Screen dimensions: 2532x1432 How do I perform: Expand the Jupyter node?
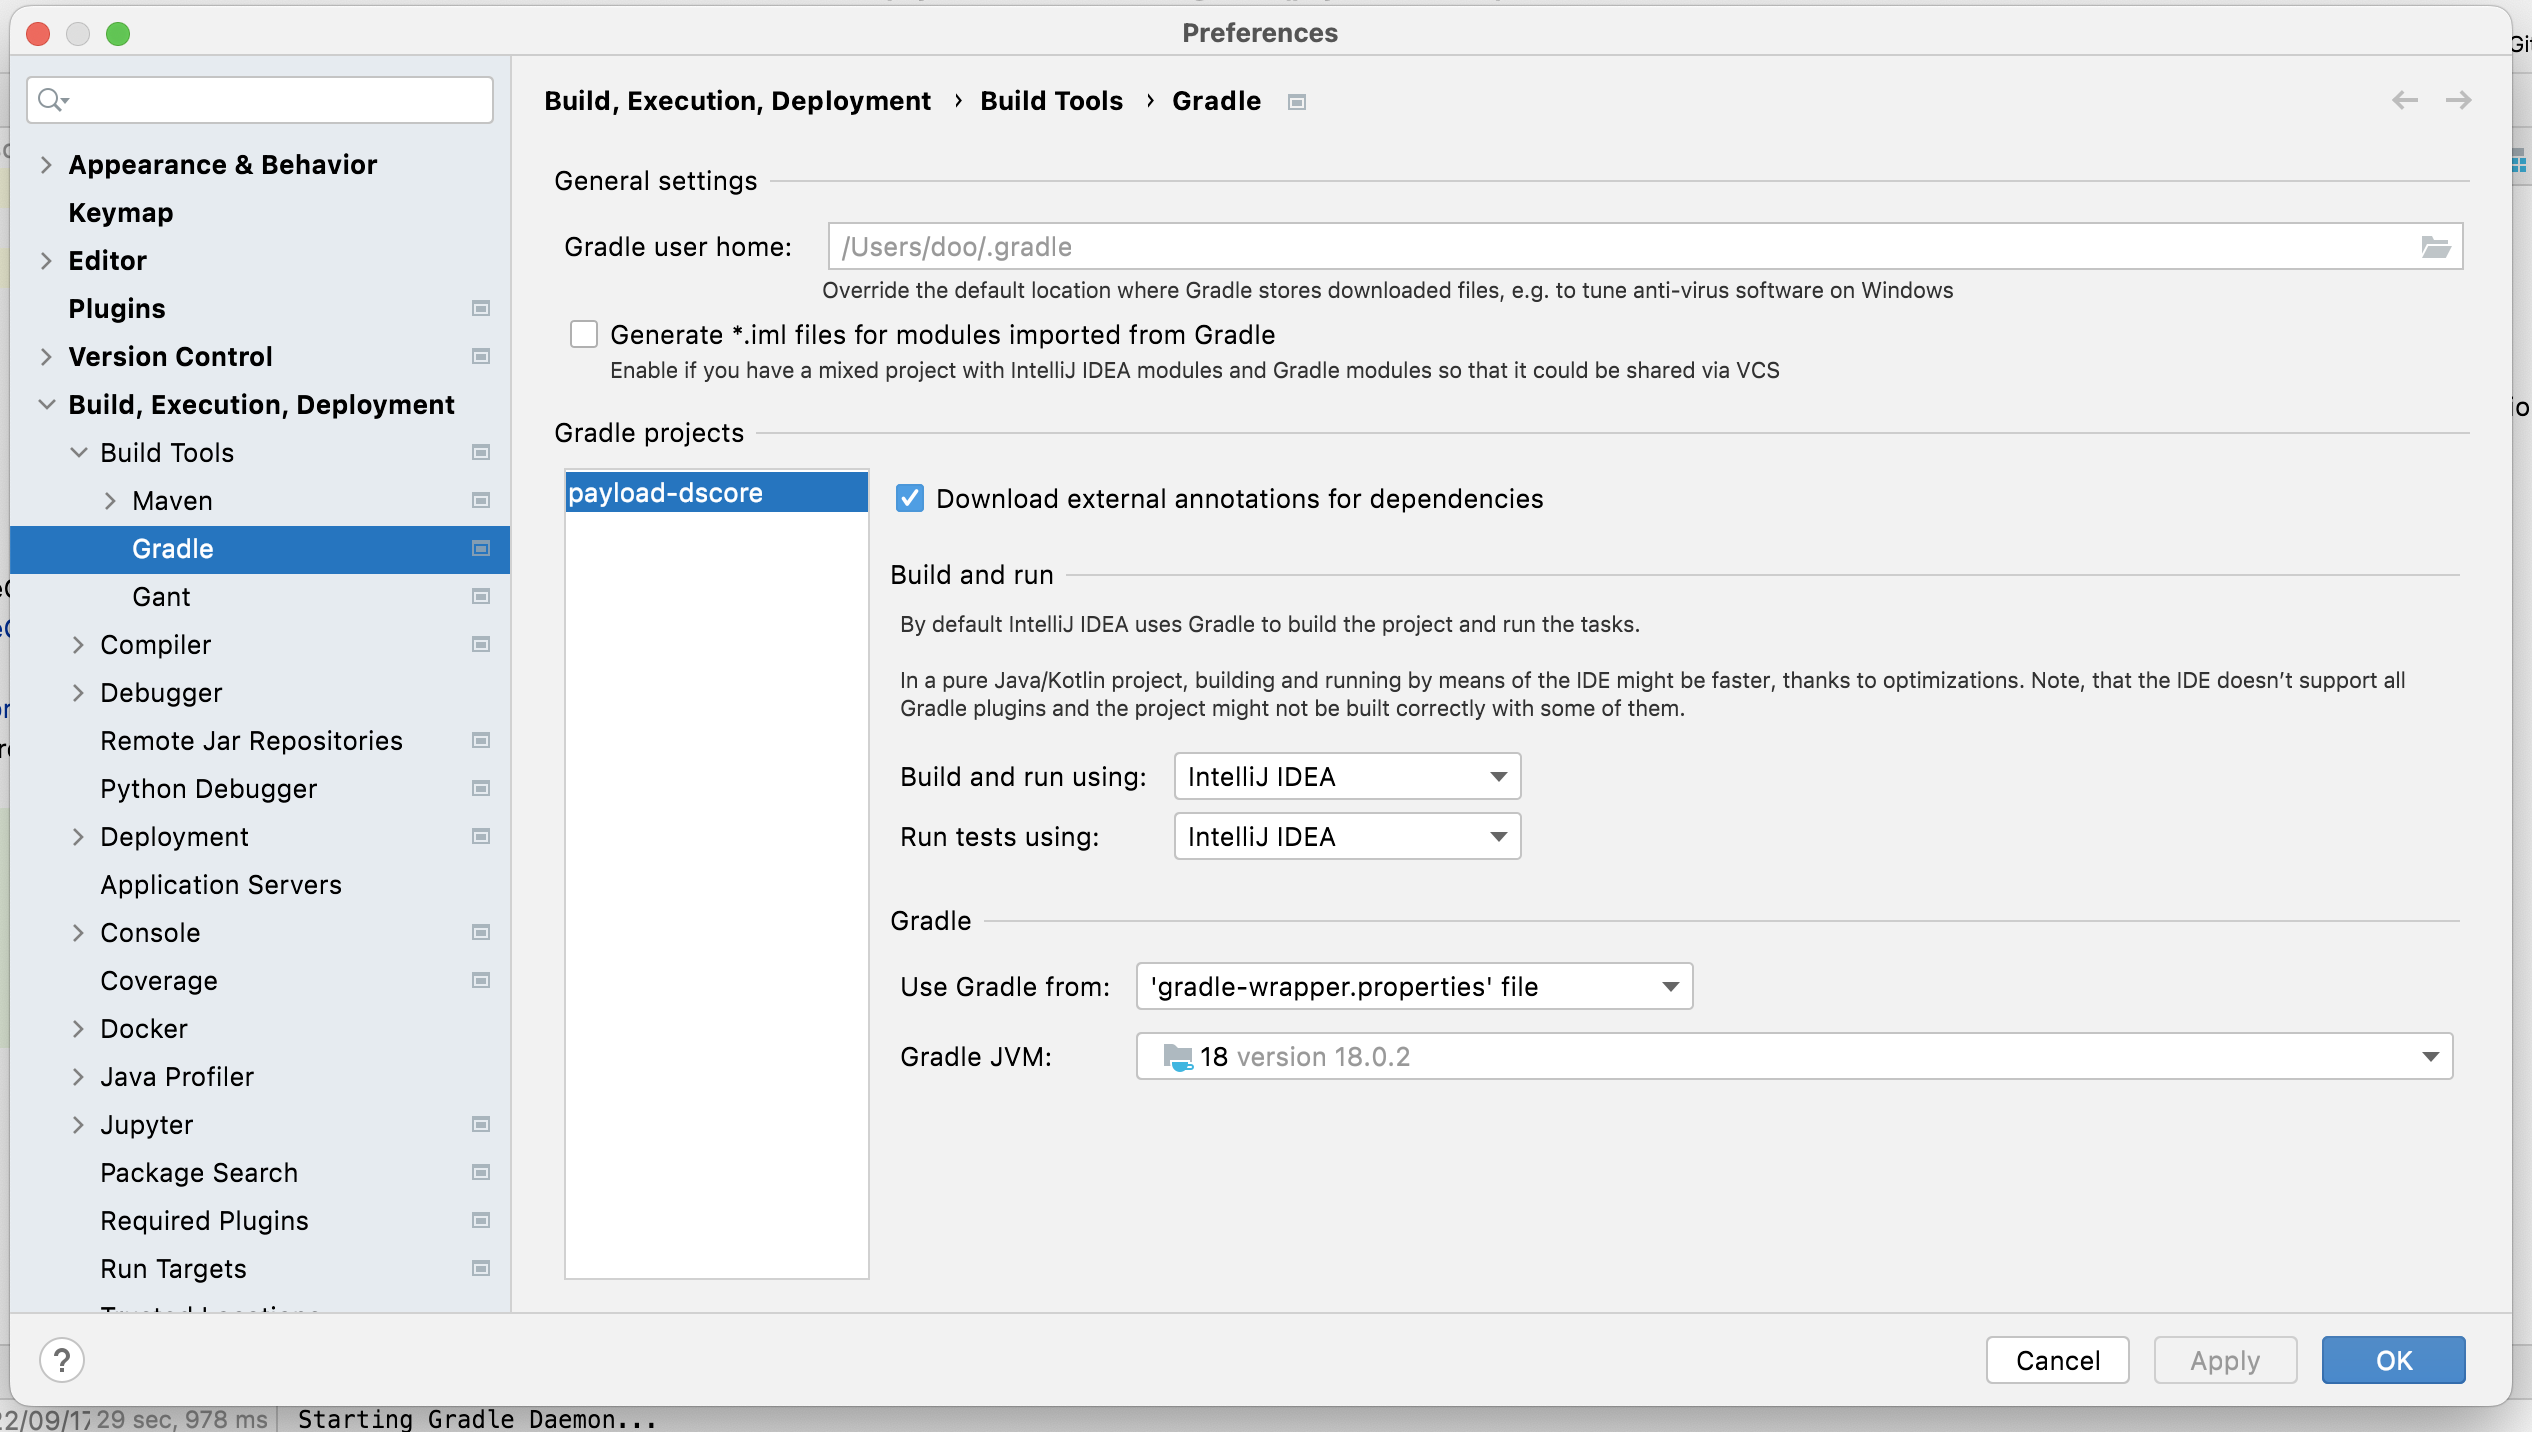[78, 1124]
